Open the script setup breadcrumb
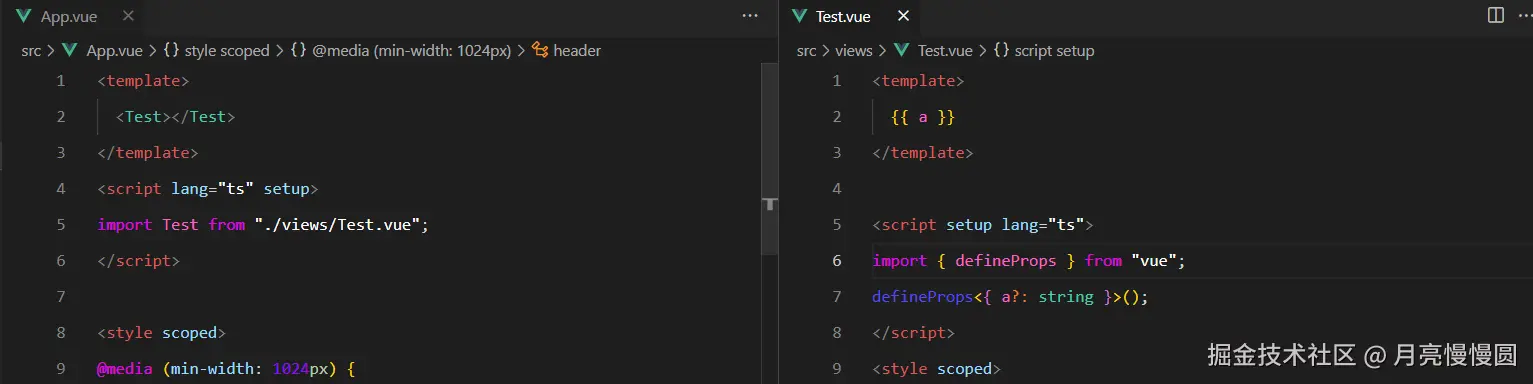This screenshot has width=1533, height=384. pyautogui.click(x=1054, y=50)
